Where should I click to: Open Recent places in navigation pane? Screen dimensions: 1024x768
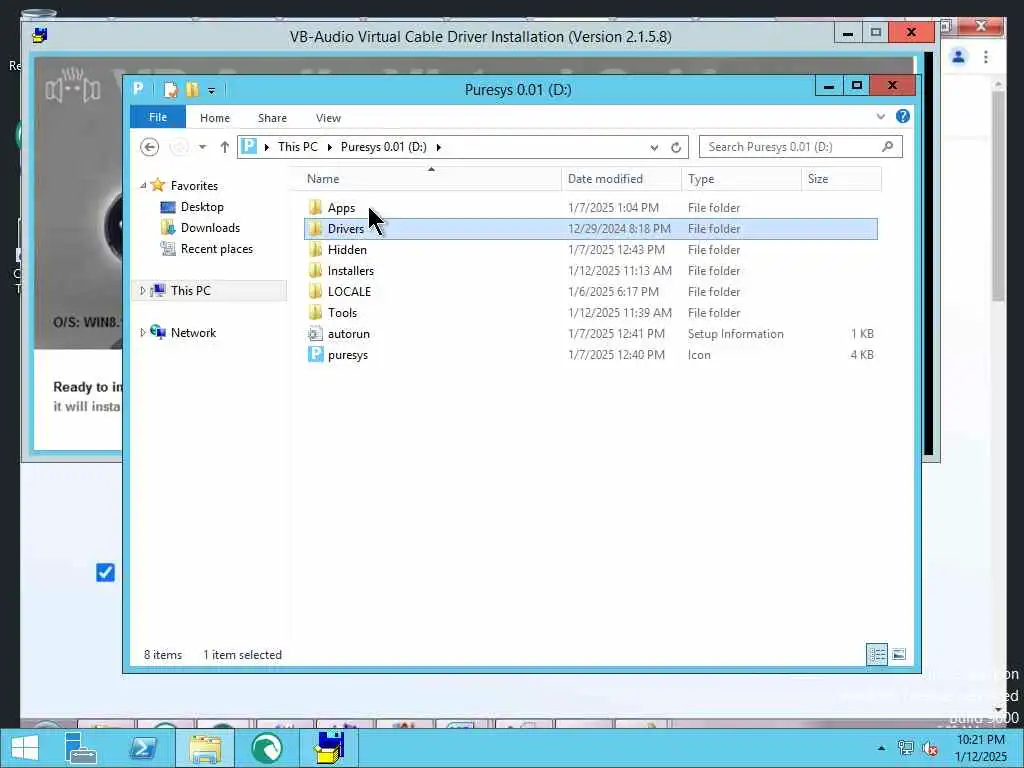(x=217, y=249)
